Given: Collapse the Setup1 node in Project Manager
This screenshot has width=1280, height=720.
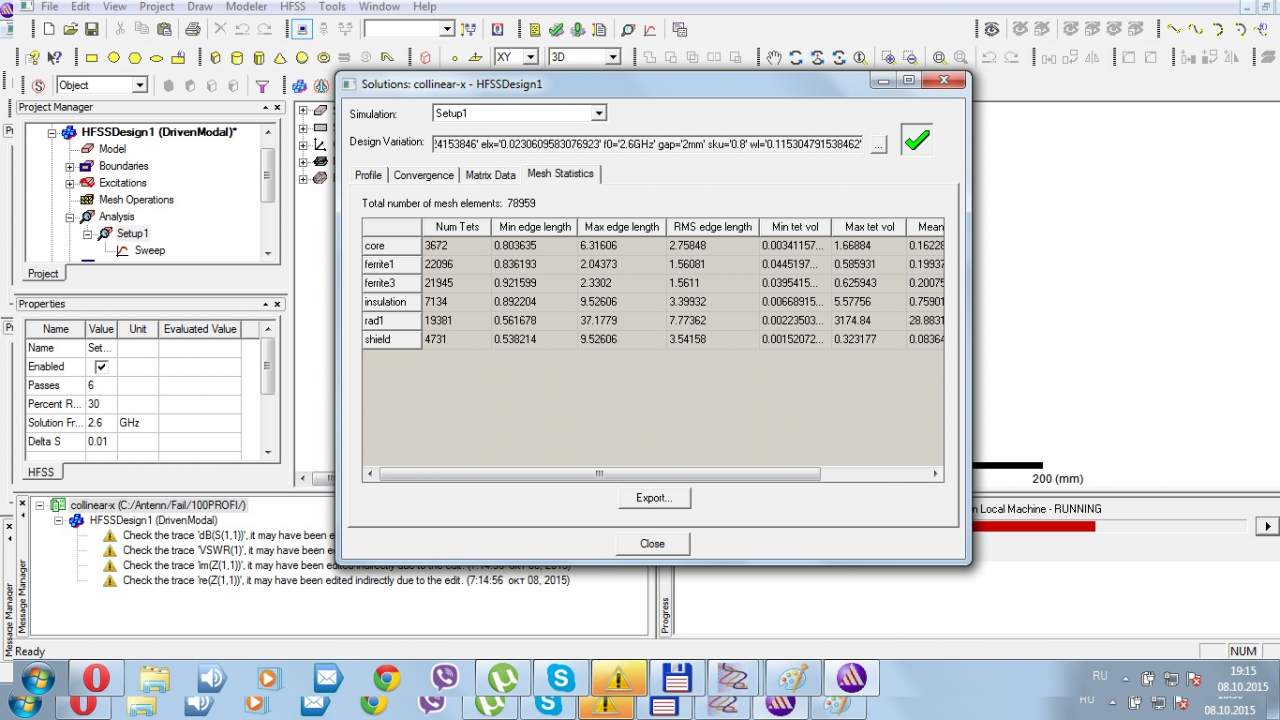Looking at the screenshot, I should pyautogui.click(x=87, y=234).
